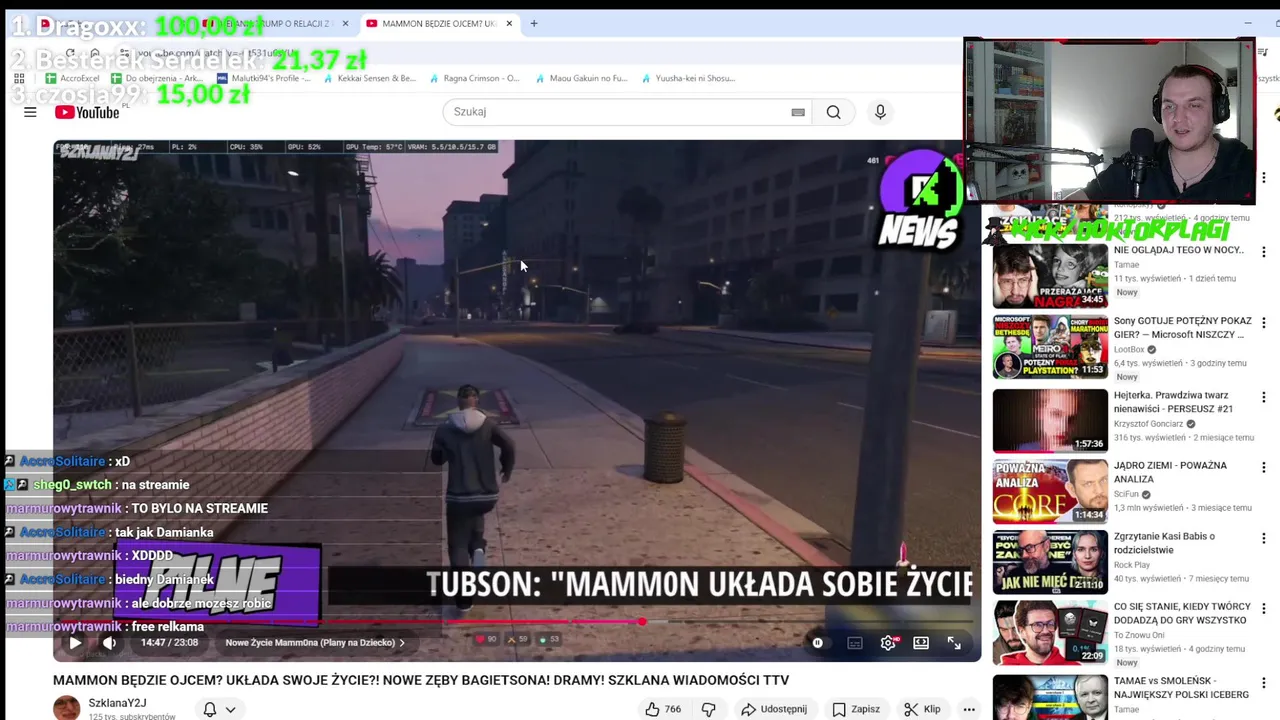The width and height of the screenshot is (1280, 720).
Task: Open the 'Ragna Crimson - O...' bookmark
Action: (474, 78)
